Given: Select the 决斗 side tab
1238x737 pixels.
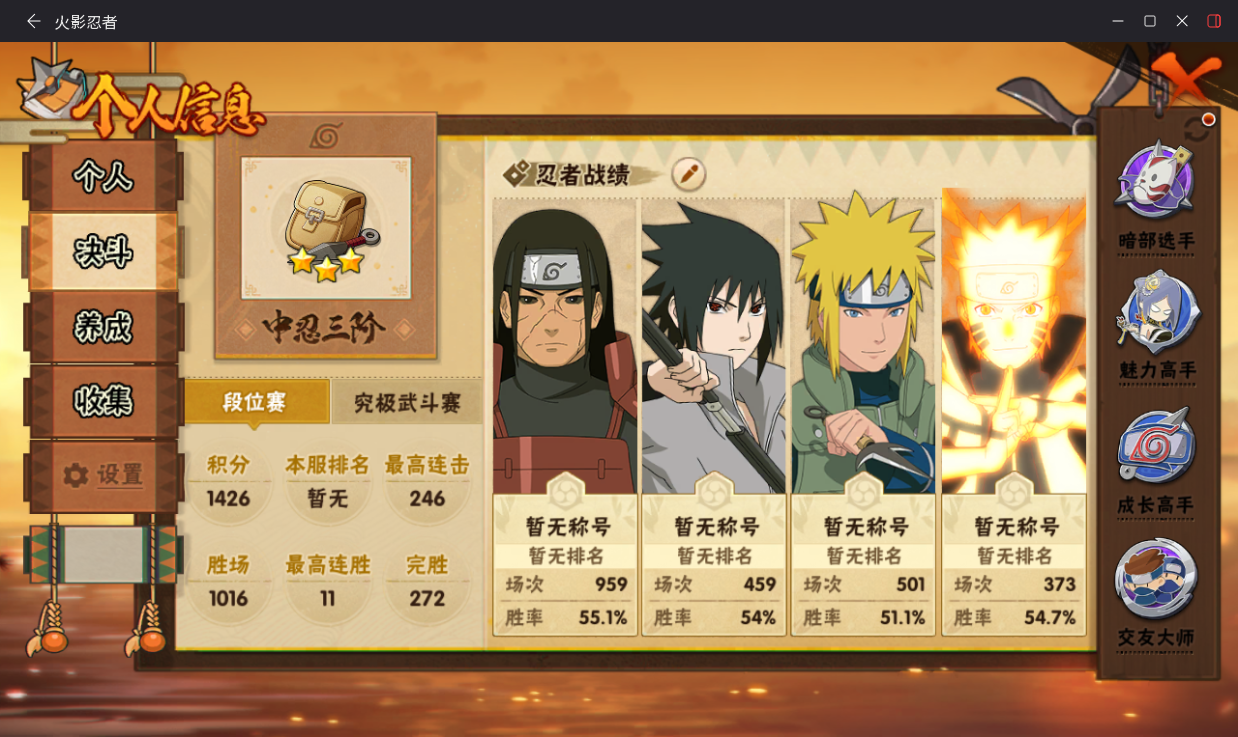Looking at the screenshot, I should (103, 252).
